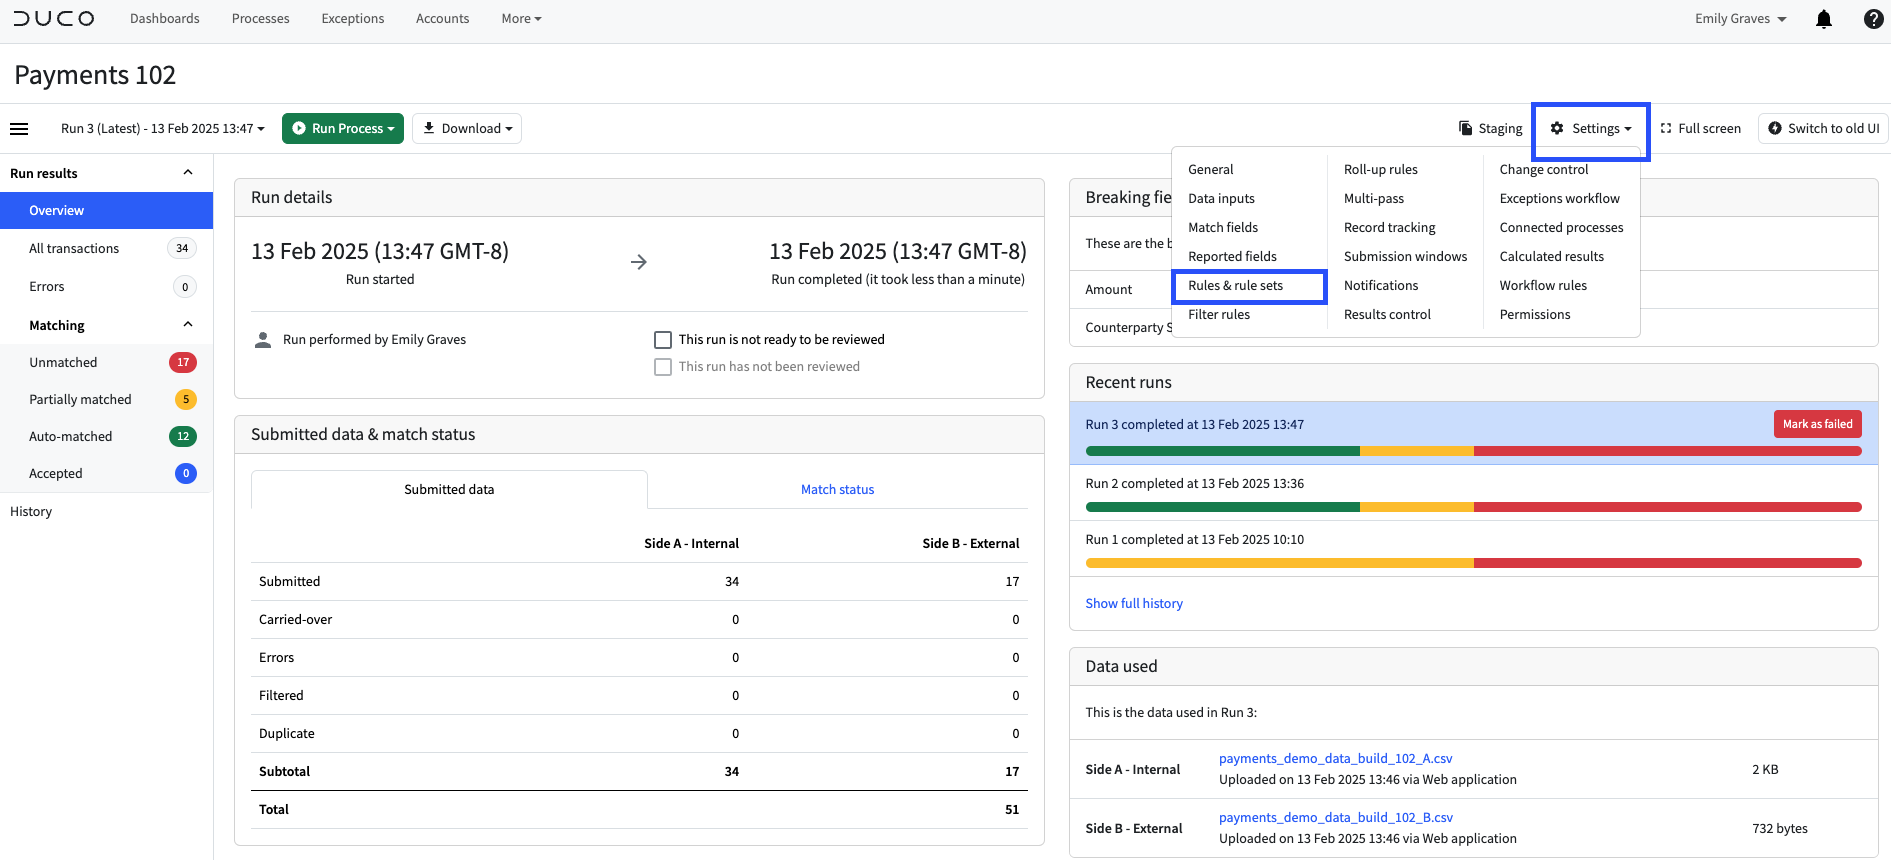Open Filter rules settings
Image resolution: width=1891 pixels, height=860 pixels.
[x=1219, y=315]
